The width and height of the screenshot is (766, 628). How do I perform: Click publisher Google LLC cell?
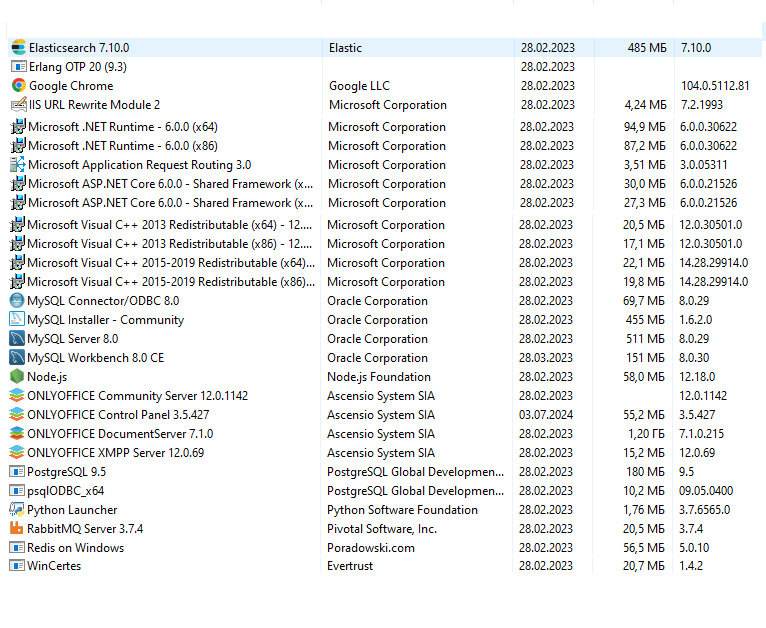pyautogui.click(x=360, y=86)
